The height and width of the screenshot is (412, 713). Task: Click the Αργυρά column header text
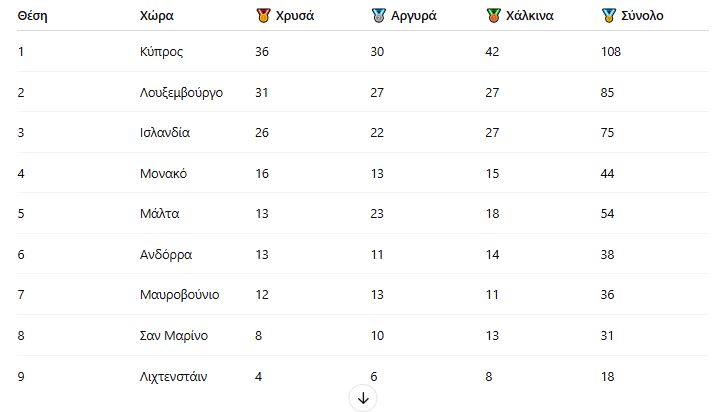point(414,16)
